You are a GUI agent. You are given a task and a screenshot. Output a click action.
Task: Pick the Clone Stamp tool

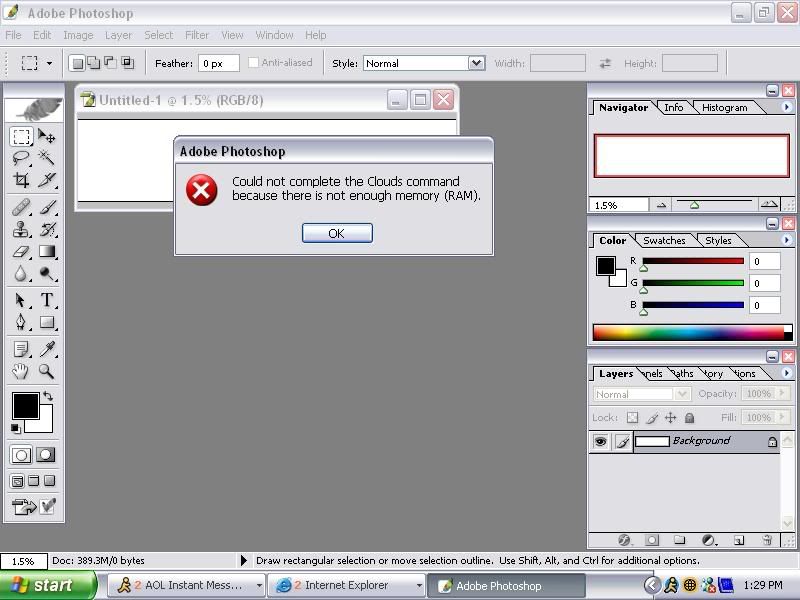pos(21,230)
